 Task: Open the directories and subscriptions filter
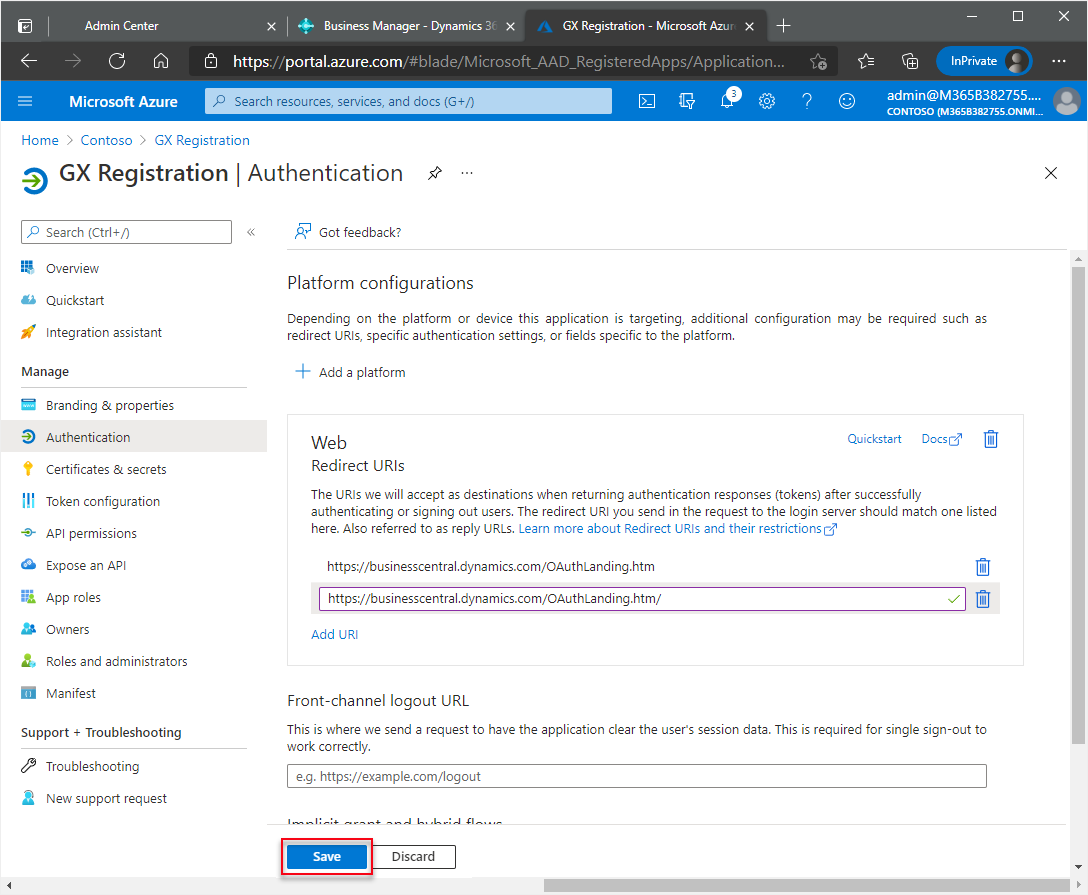(x=687, y=101)
